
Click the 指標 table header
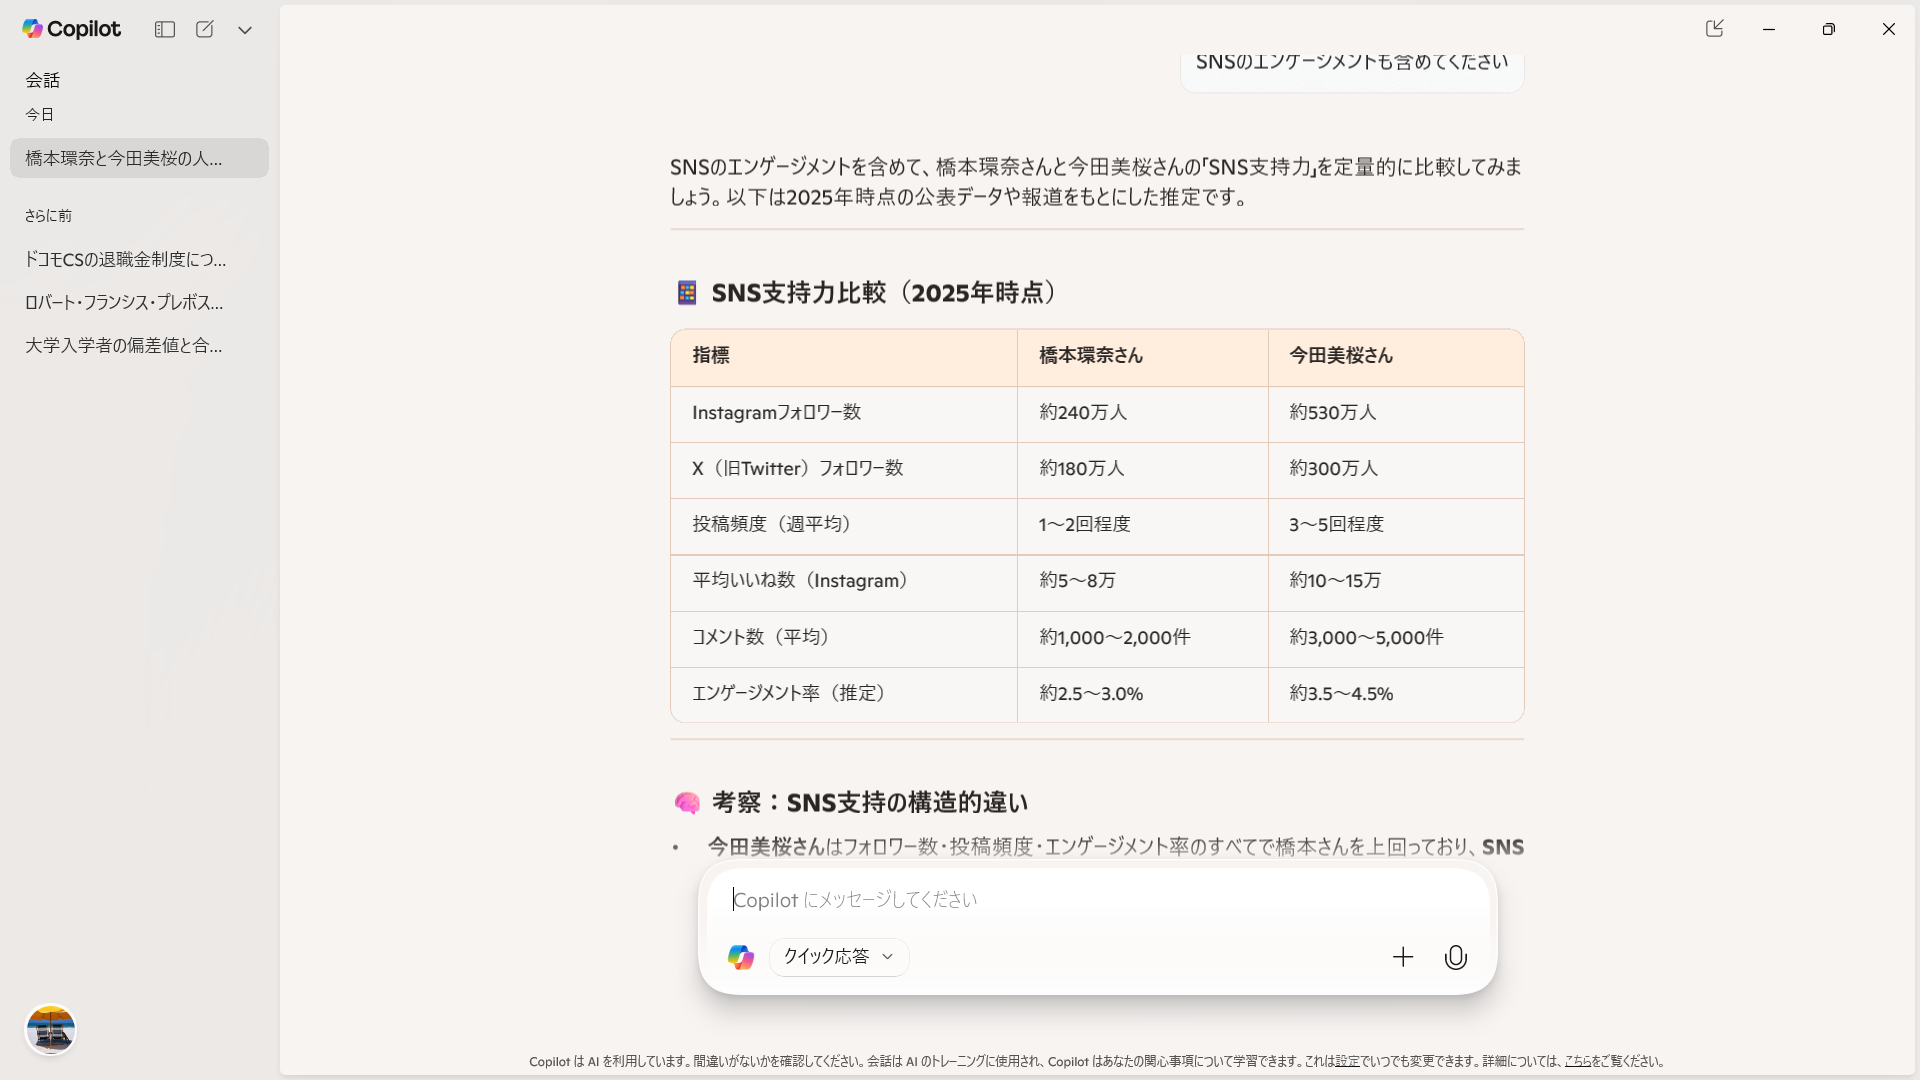(x=711, y=355)
